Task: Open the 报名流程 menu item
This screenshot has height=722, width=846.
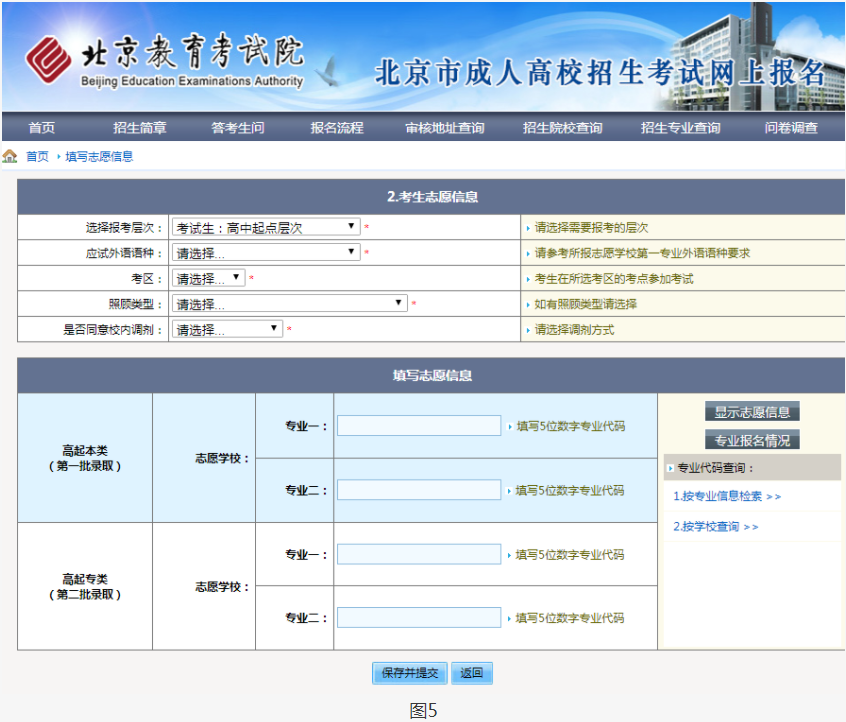Action: [335, 128]
